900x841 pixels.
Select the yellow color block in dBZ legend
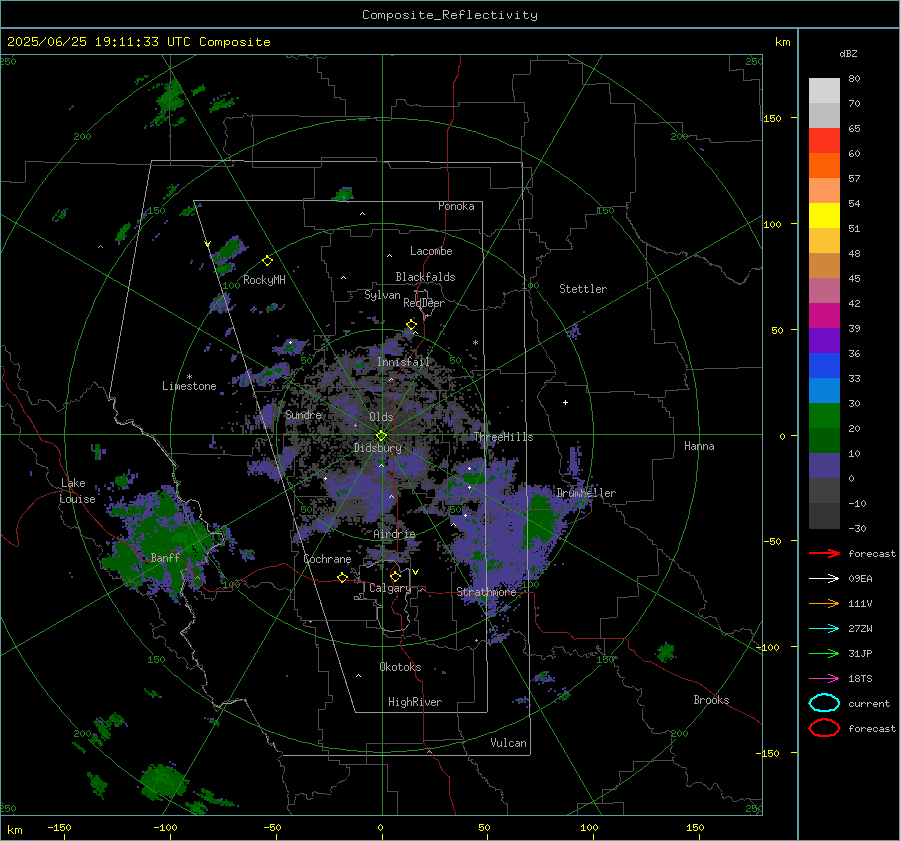pyautogui.click(x=824, y=215)
